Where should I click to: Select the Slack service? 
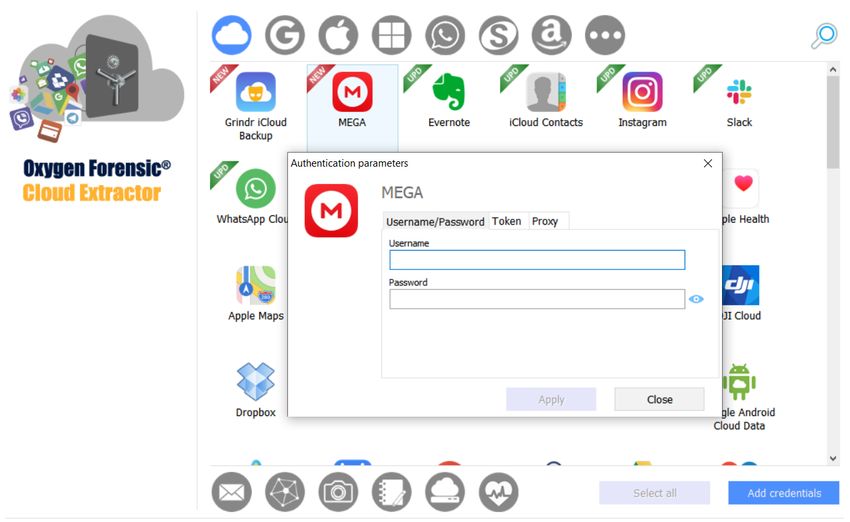[x=739, y=100]
